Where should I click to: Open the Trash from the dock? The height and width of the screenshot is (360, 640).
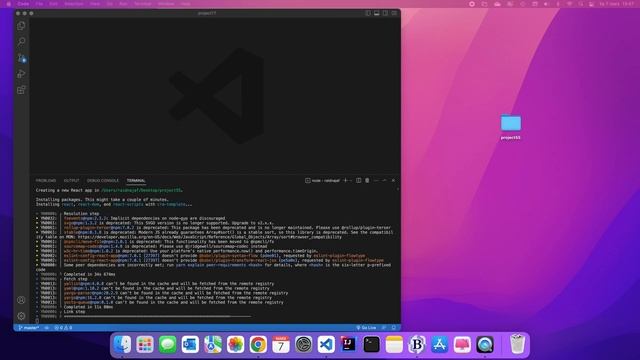coord(518,344)
